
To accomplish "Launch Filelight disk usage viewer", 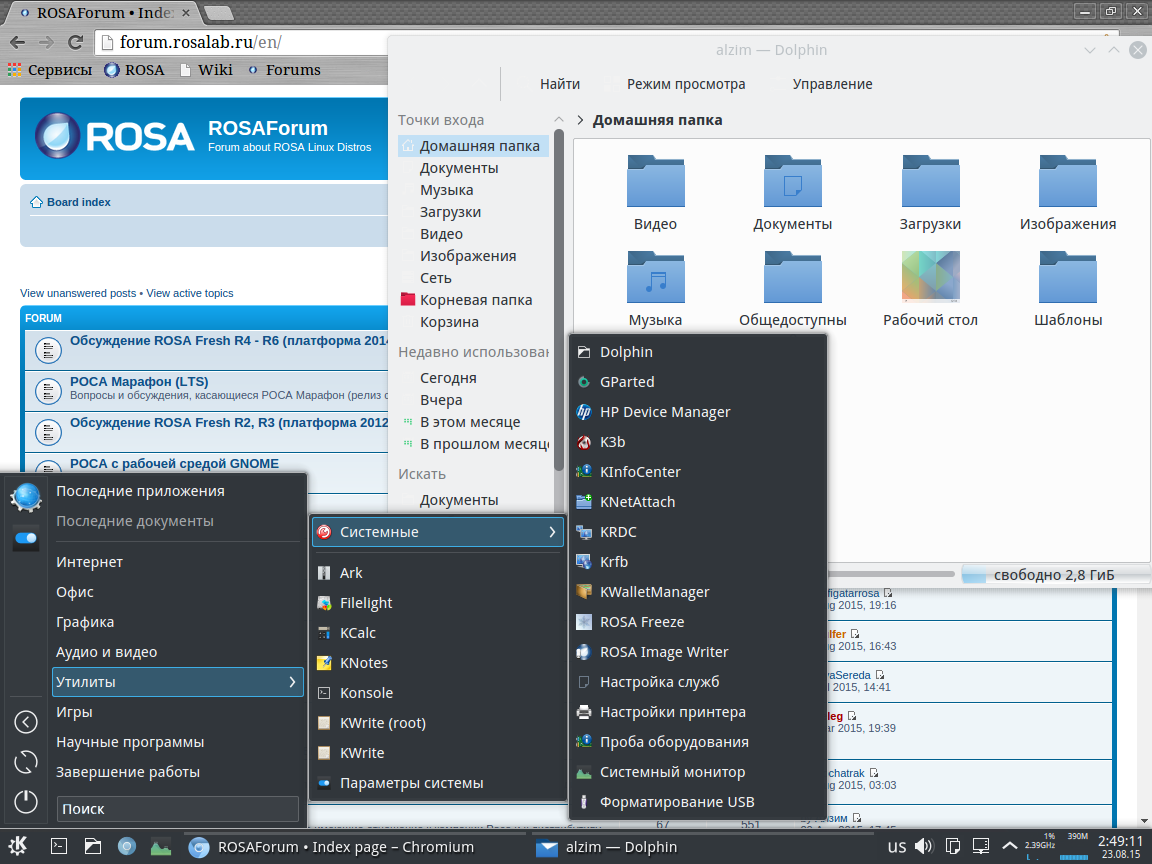I will pyautogui.click(x=365, y=603).
